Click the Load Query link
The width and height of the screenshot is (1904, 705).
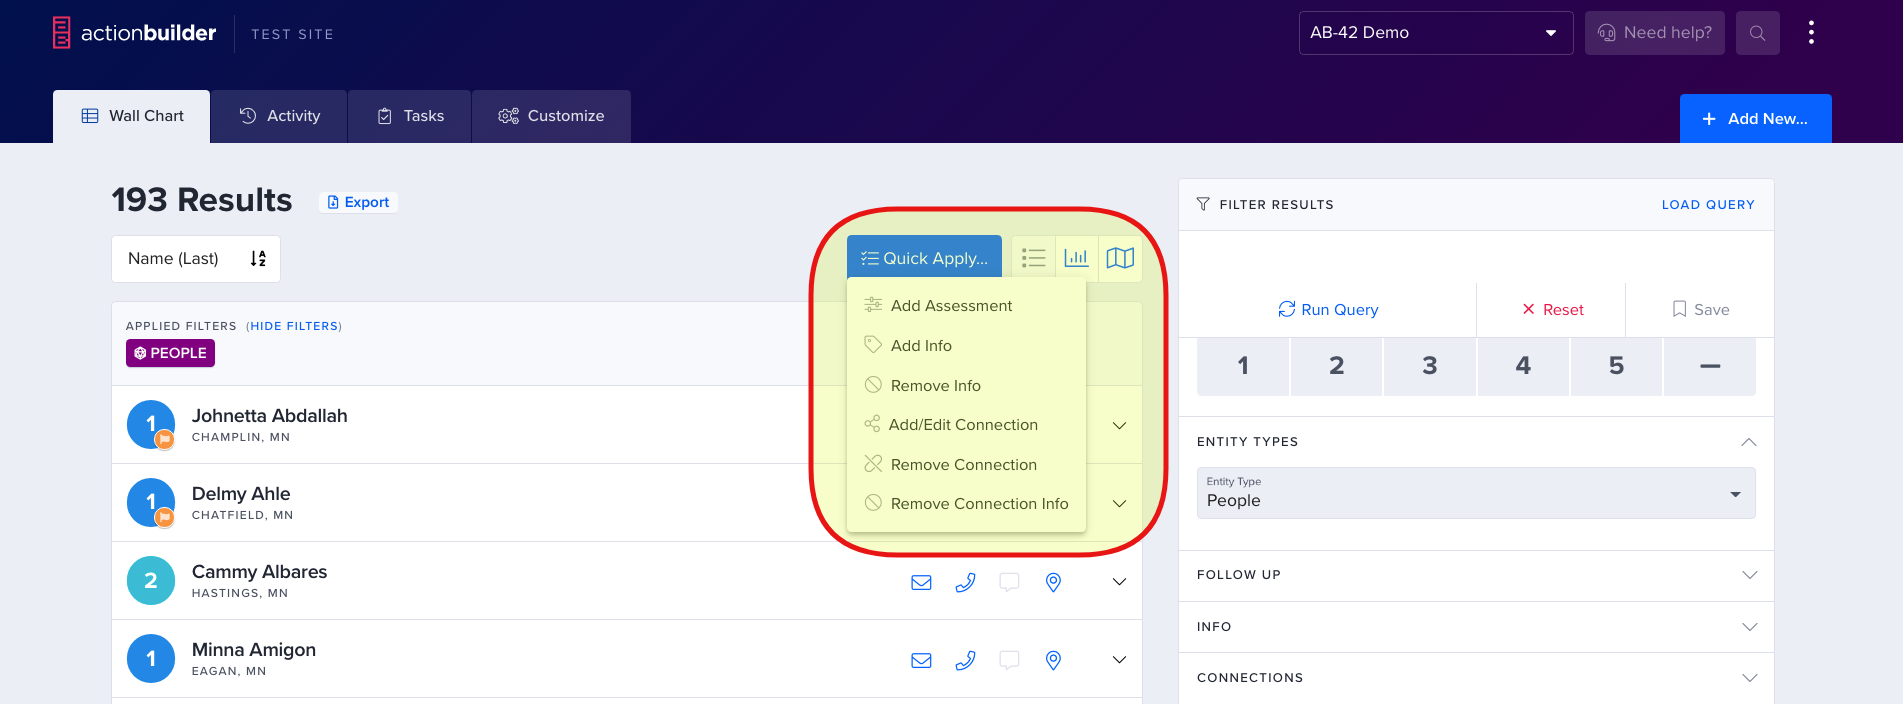1707,205
